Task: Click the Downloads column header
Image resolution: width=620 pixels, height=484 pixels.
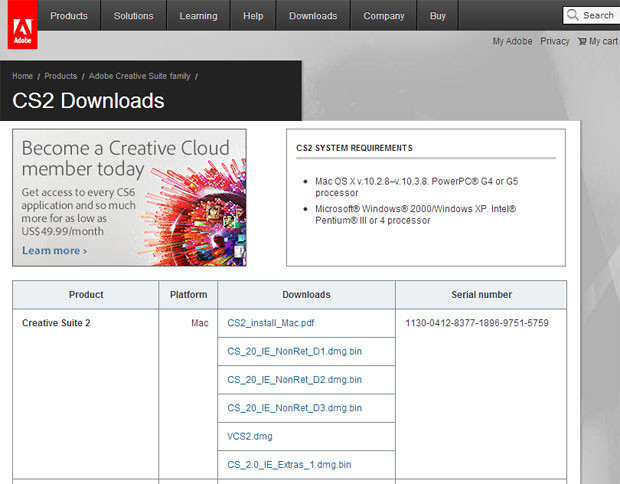Action: point(306,295)
